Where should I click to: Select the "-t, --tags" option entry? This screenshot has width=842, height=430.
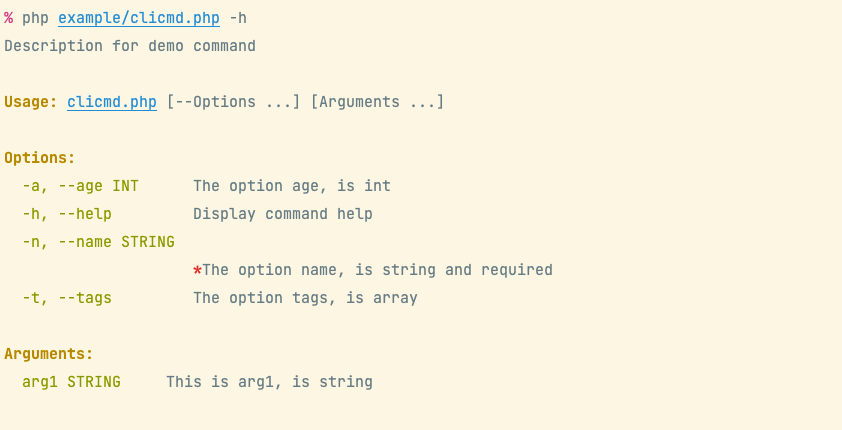[67, 298]
